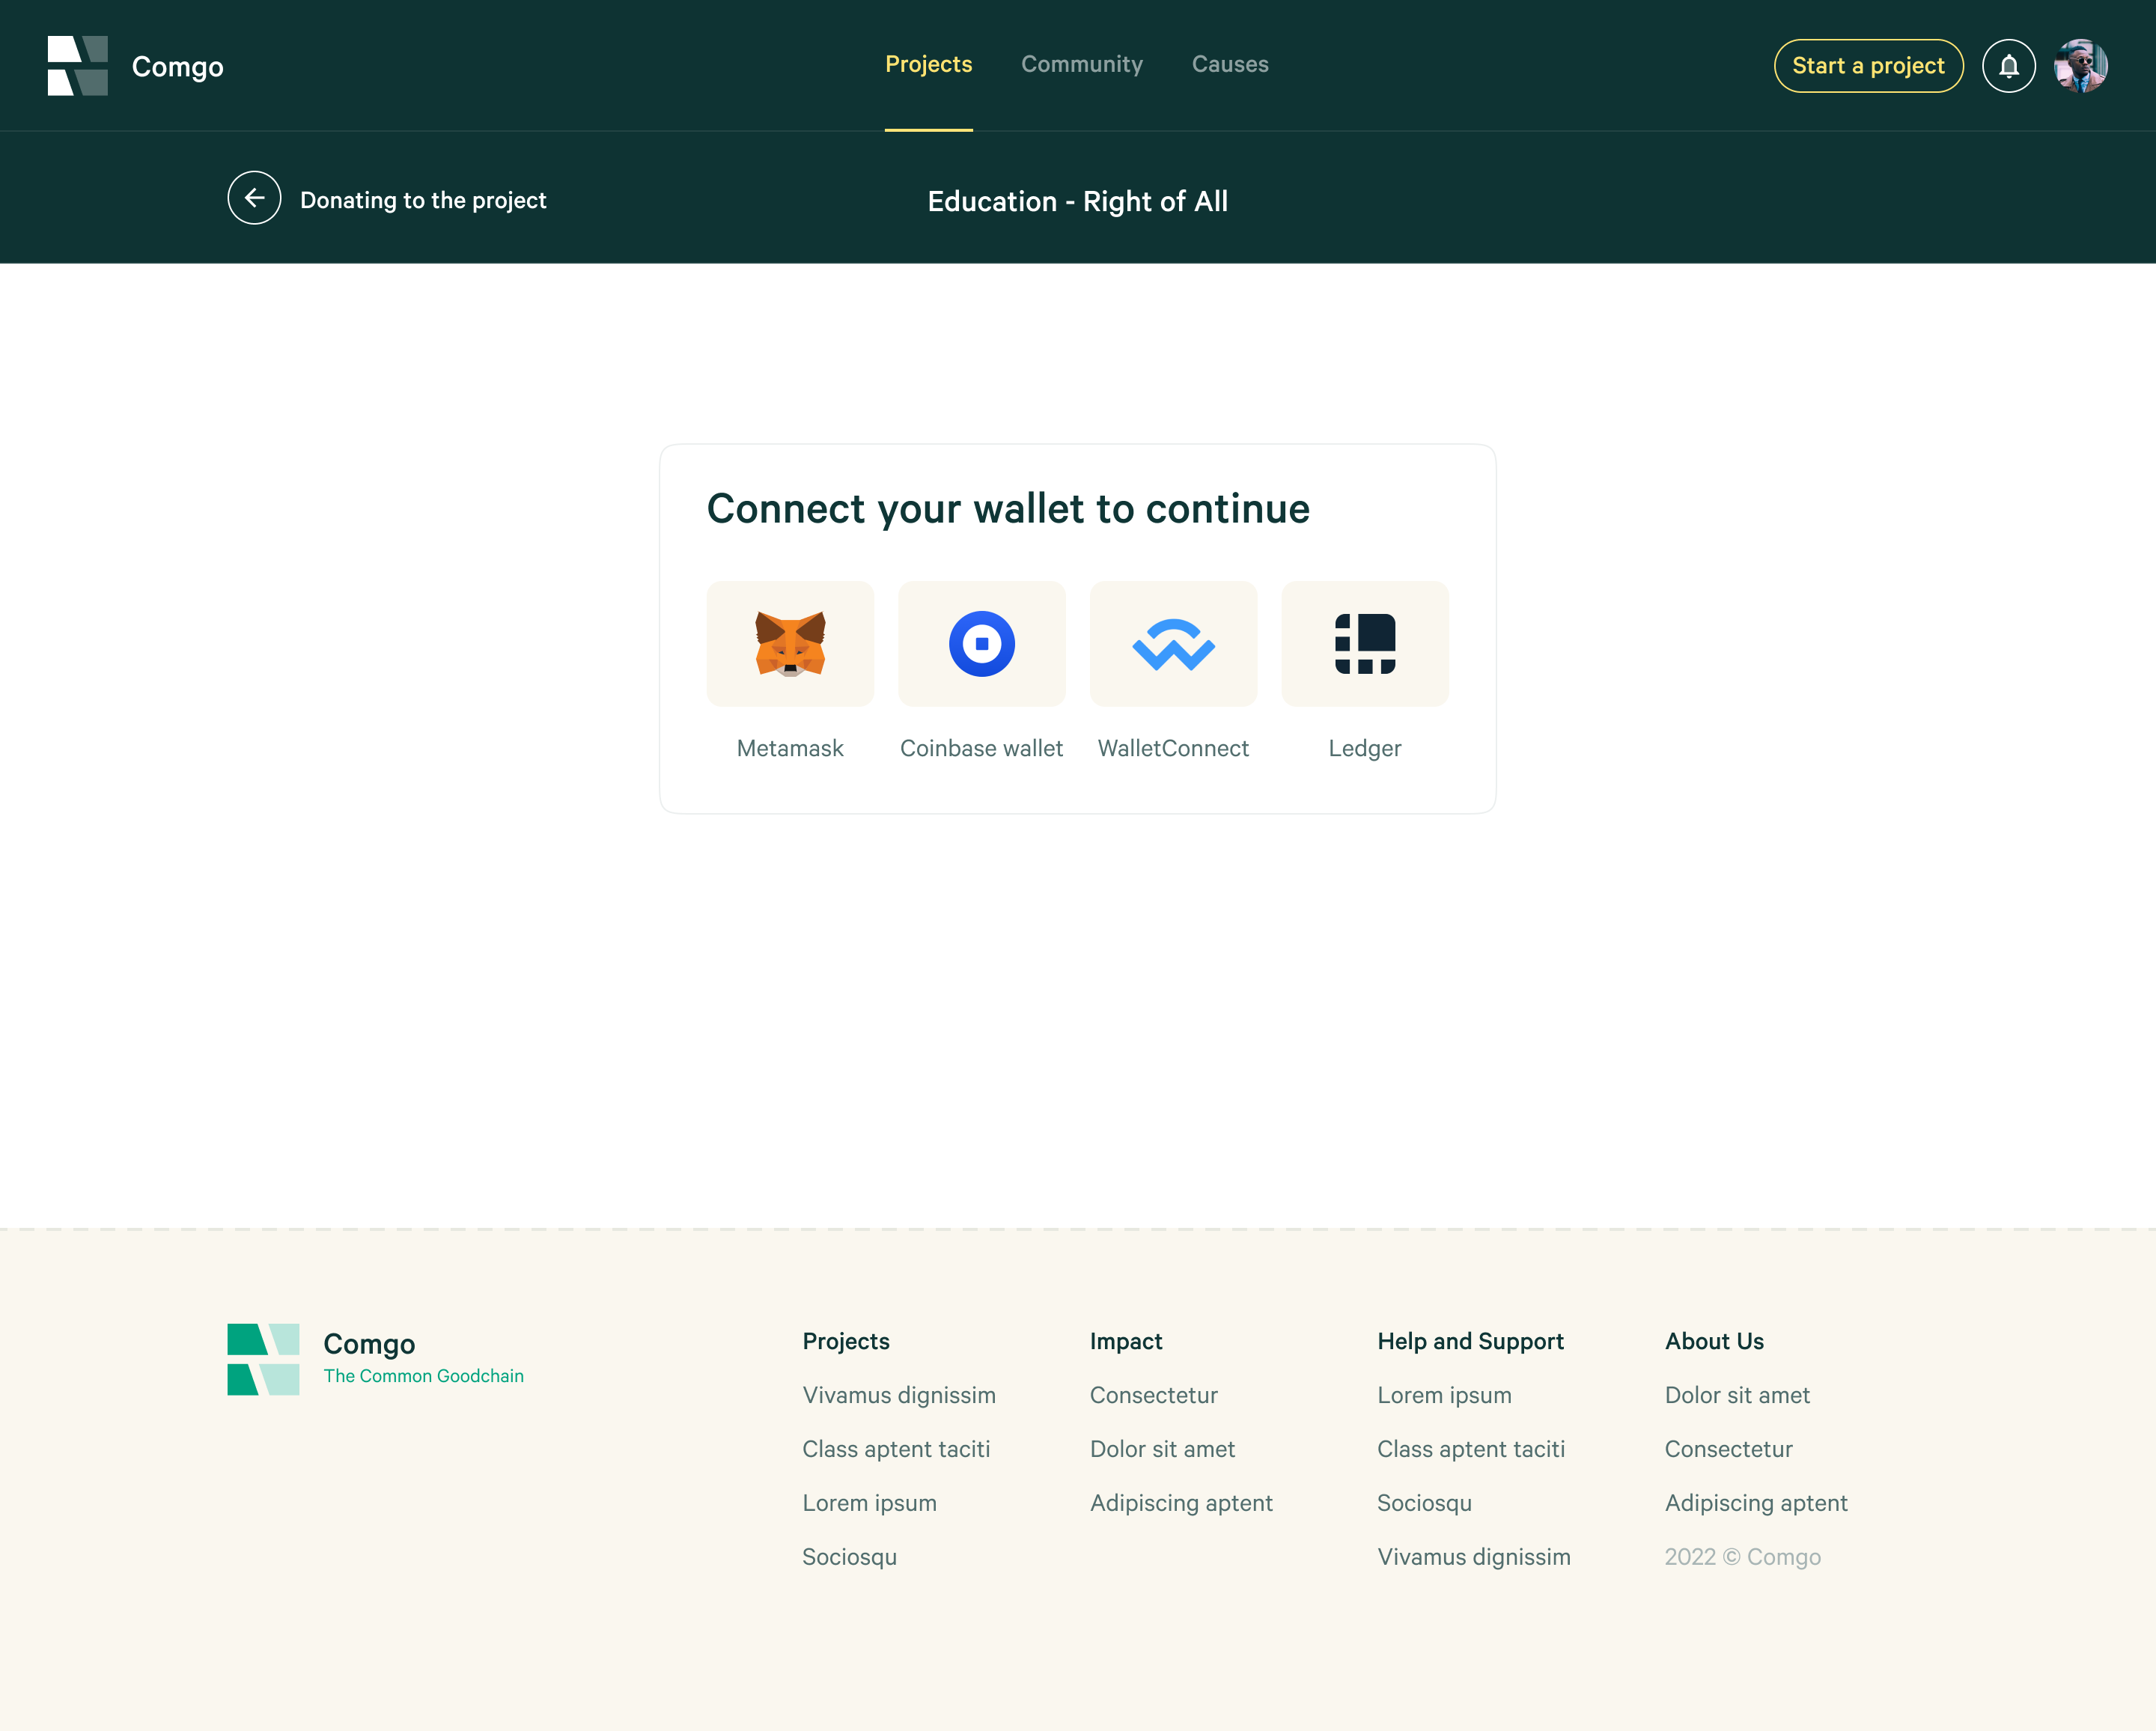Open Adipiscing aptent under Impact
Screen dimensions: 2156x1731
point(1181,1503)
